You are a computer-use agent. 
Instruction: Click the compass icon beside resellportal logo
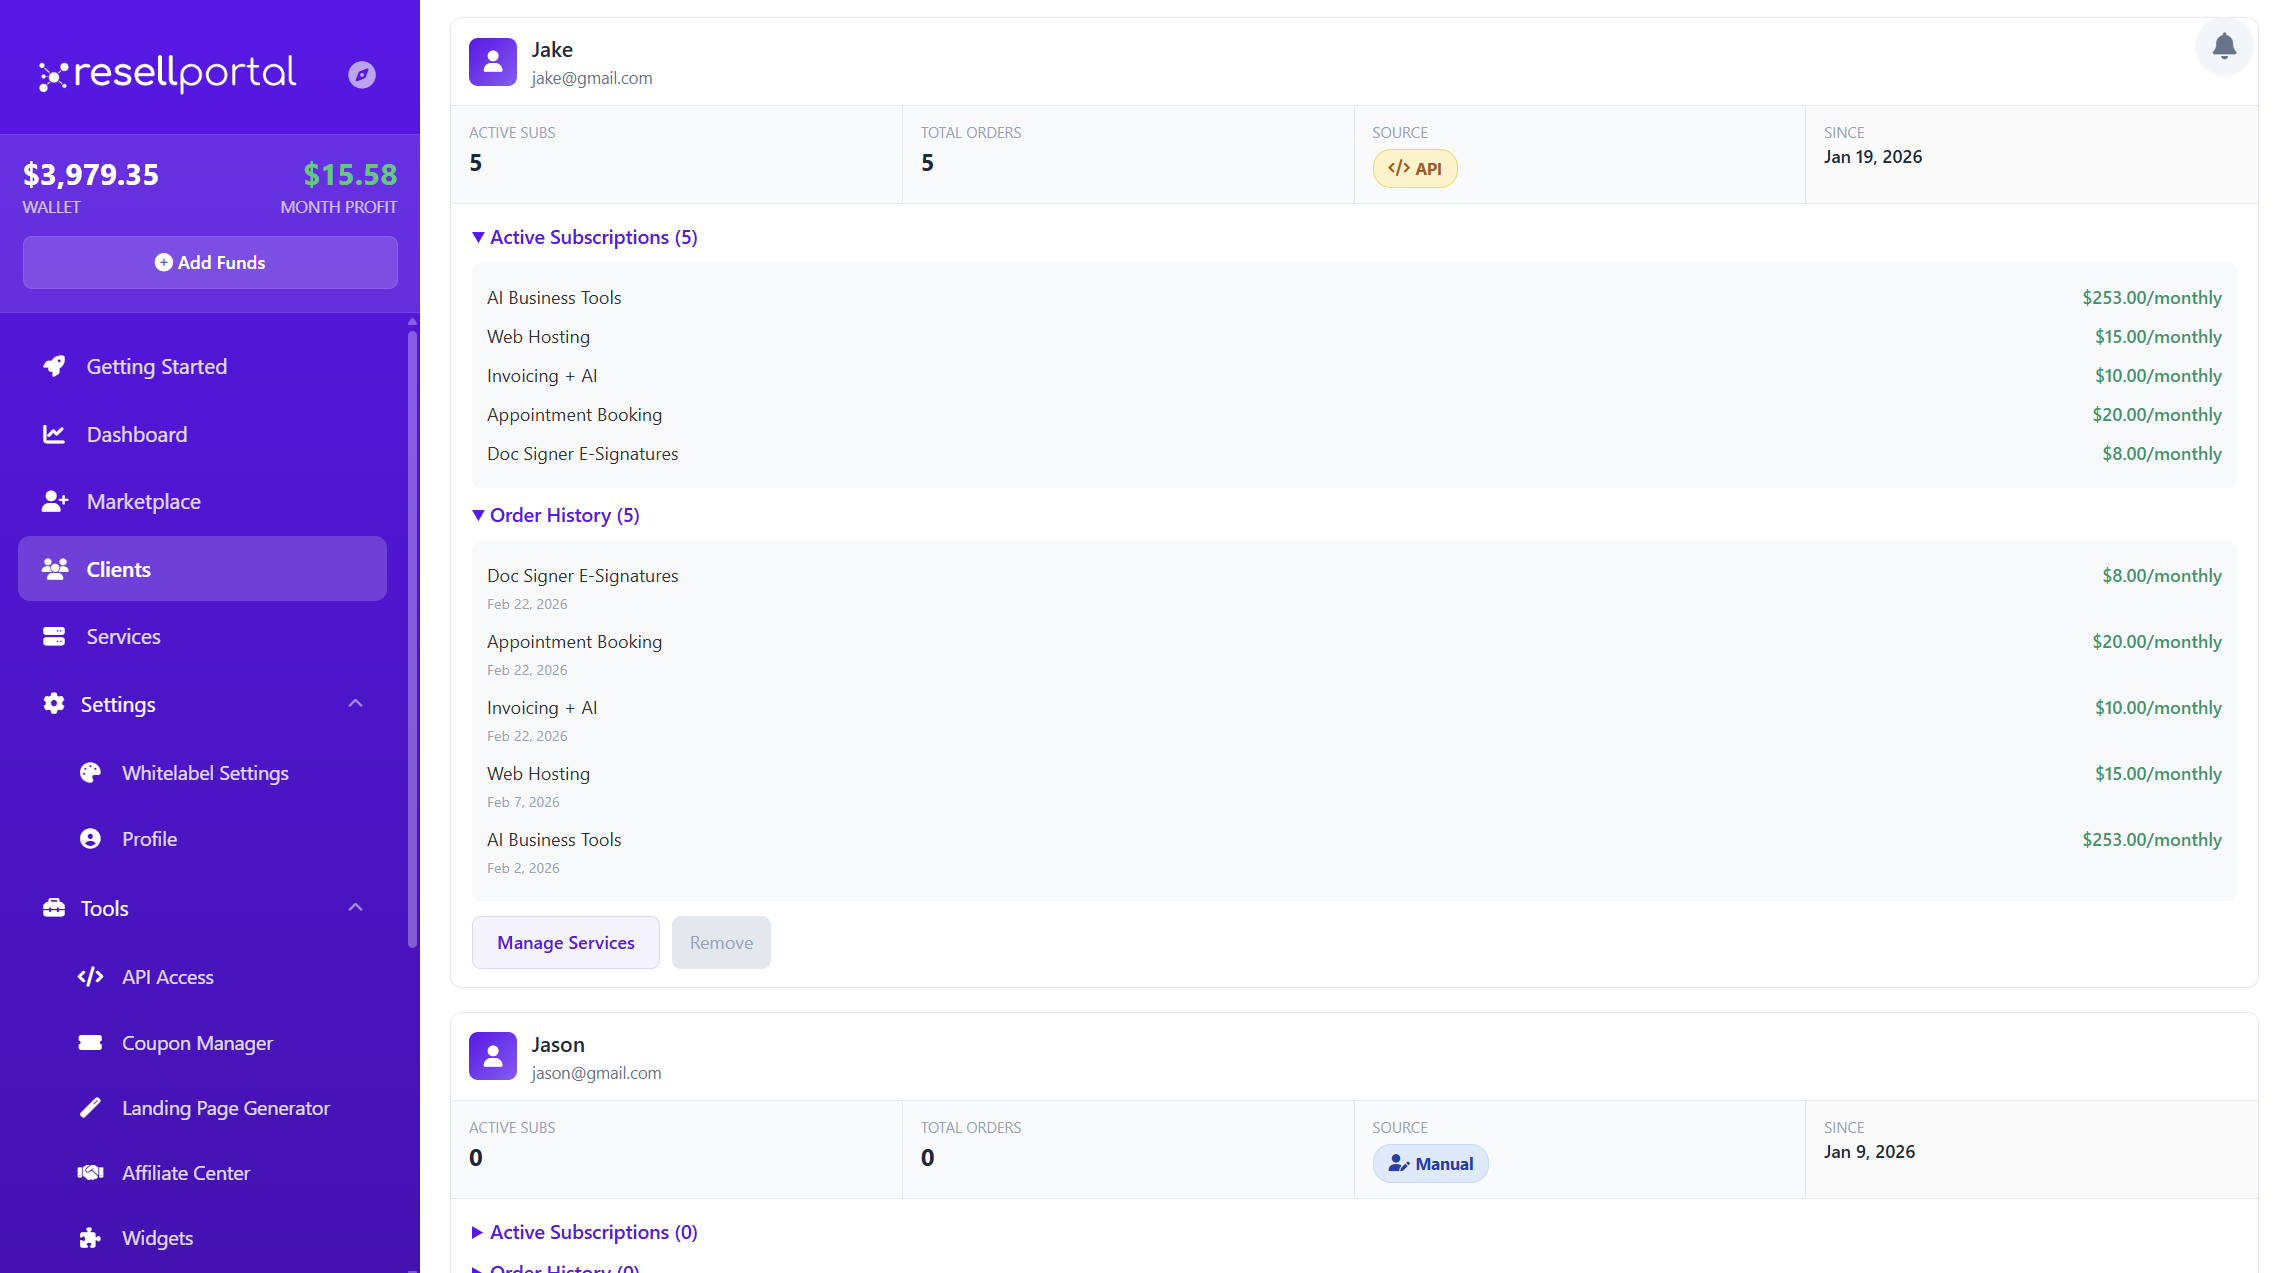(362, 75)
